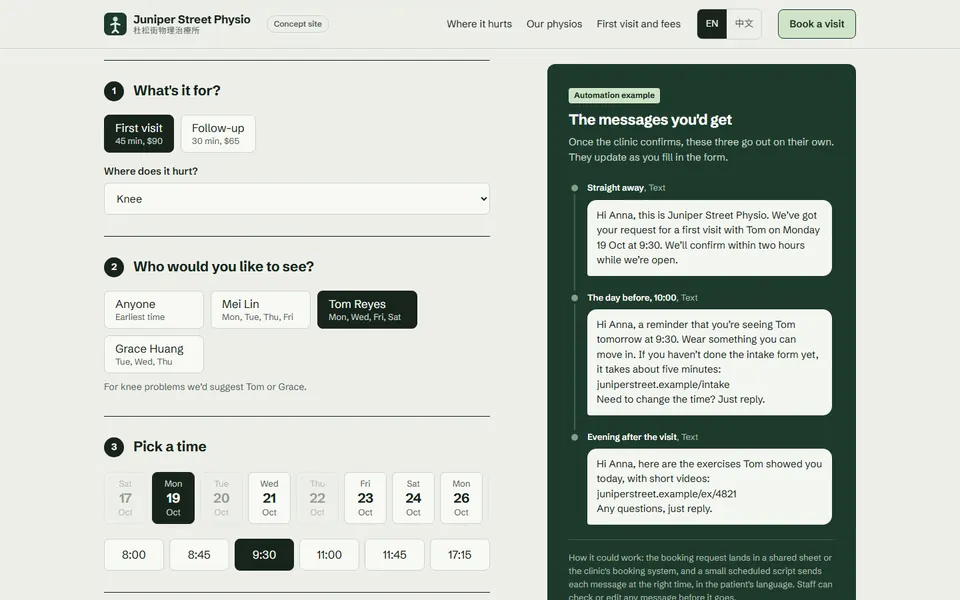Open First visit and fees page
The height and width of the screenshot is (600, 960).
[639, 24]
